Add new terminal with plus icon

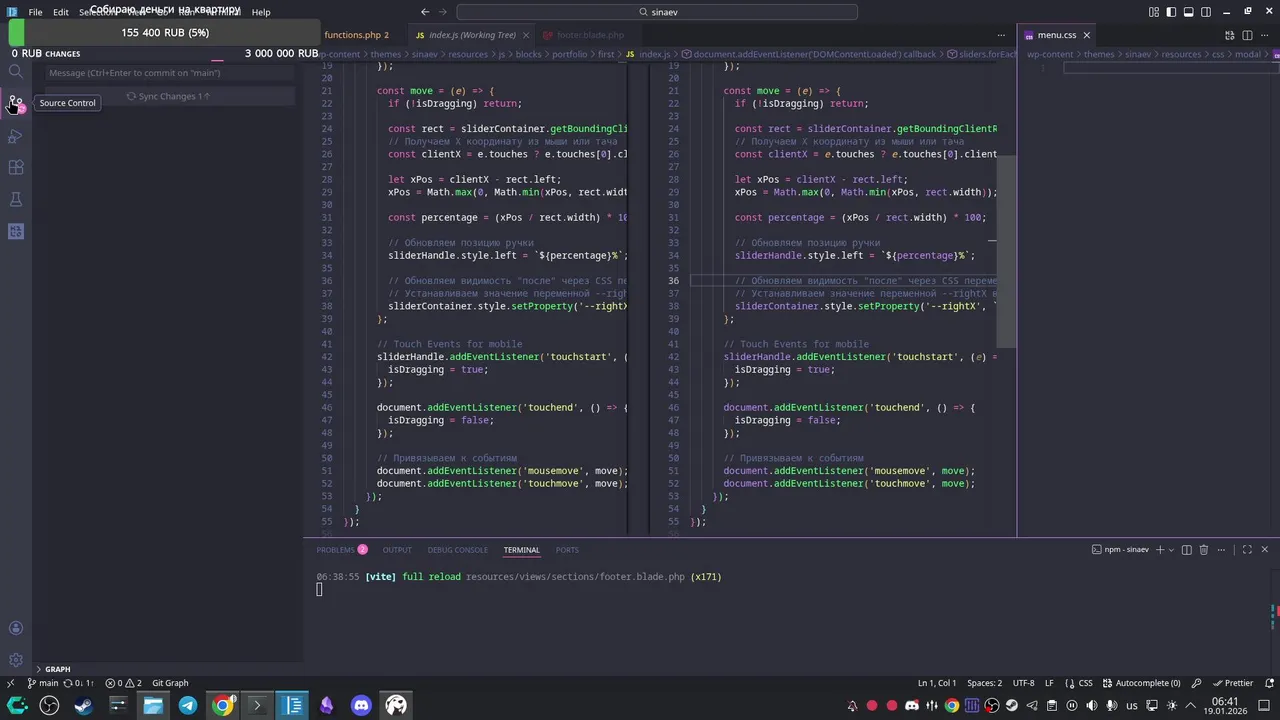pos(1160,550)
